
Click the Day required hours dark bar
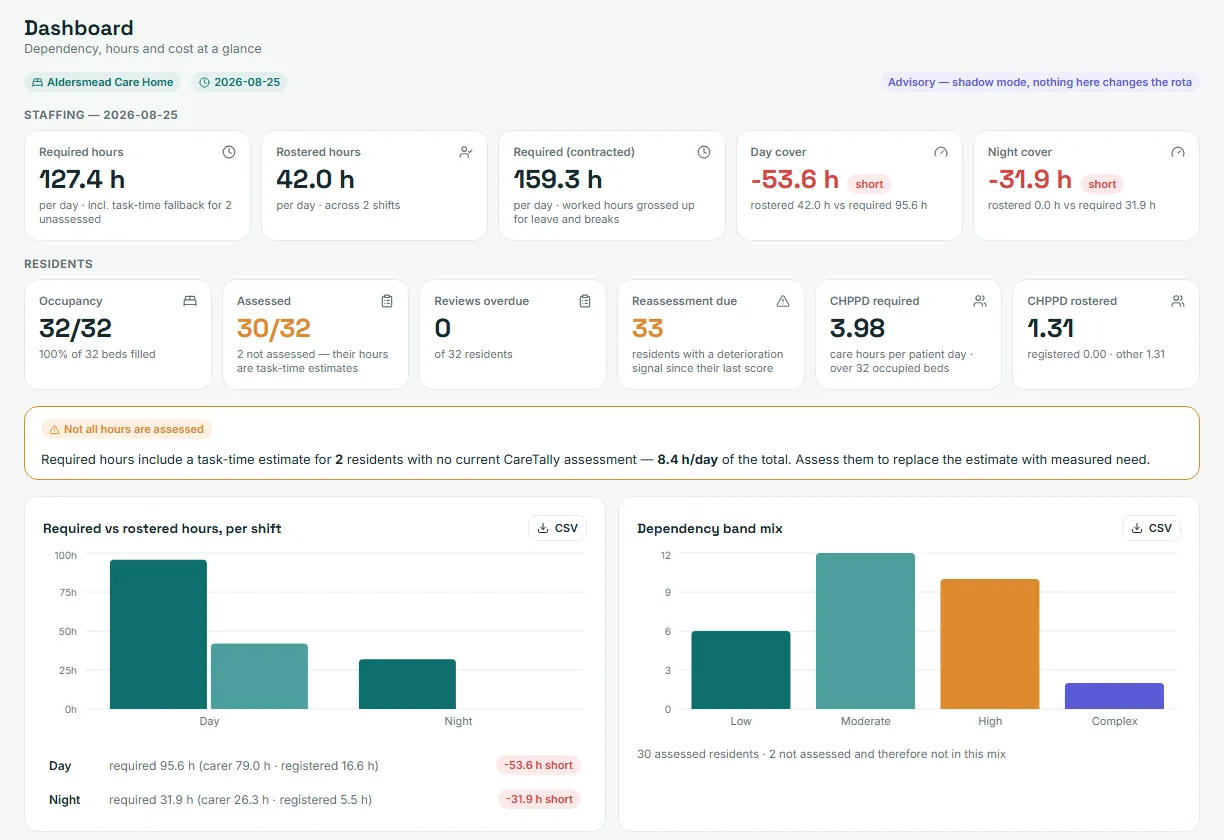coord(158,634)
